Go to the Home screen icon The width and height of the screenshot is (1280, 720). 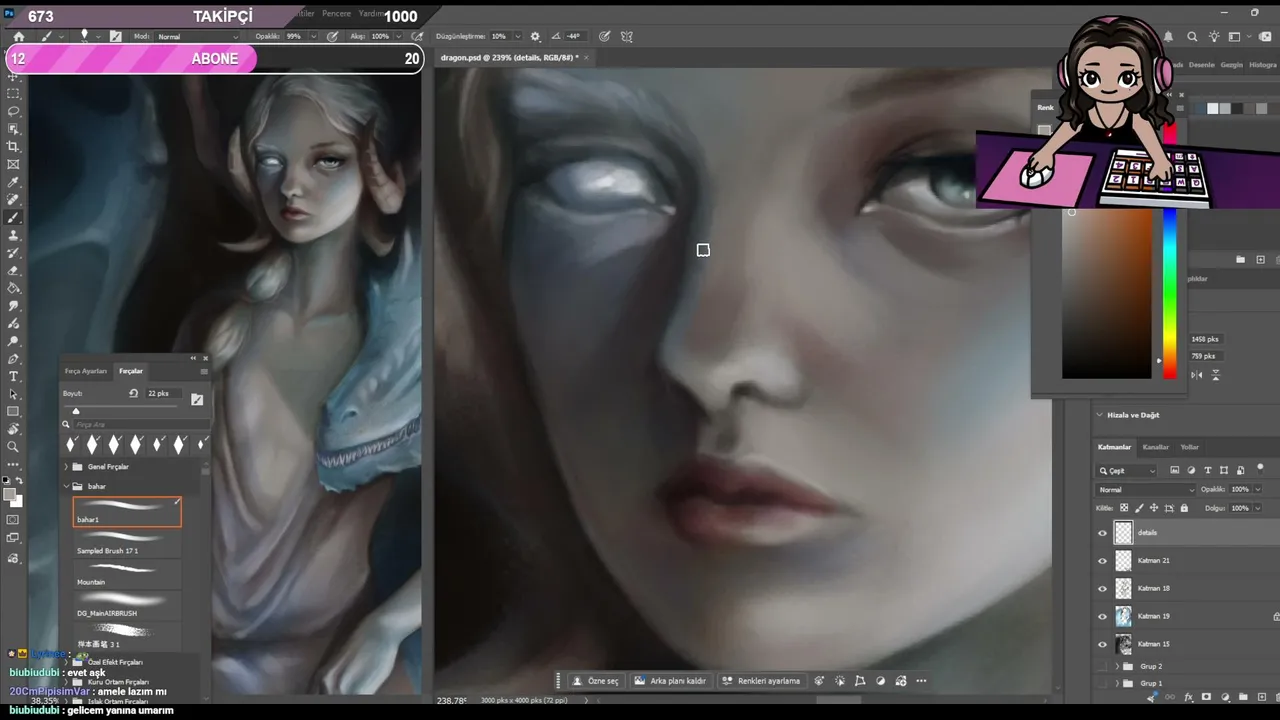pos(18,37)
